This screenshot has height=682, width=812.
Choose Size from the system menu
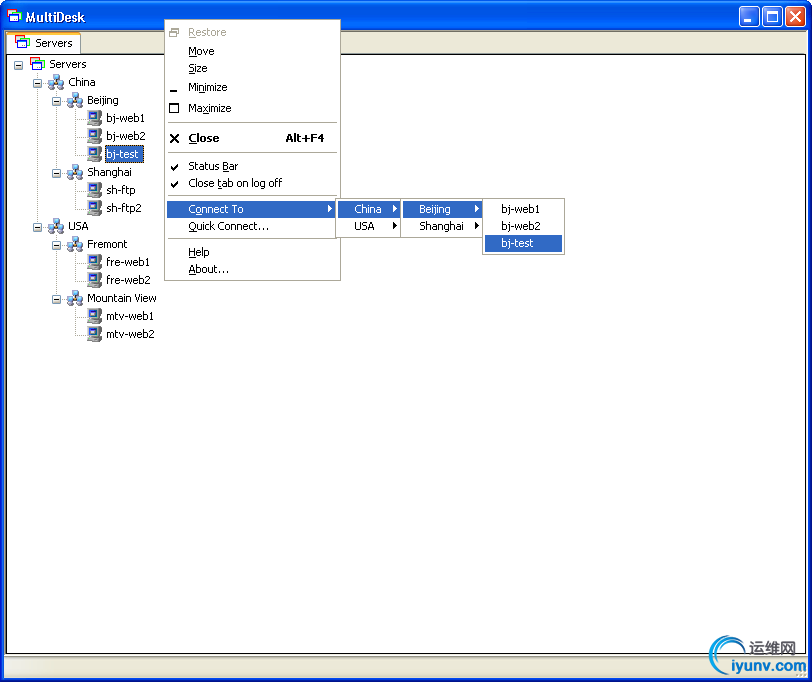[x=253, y=68]
